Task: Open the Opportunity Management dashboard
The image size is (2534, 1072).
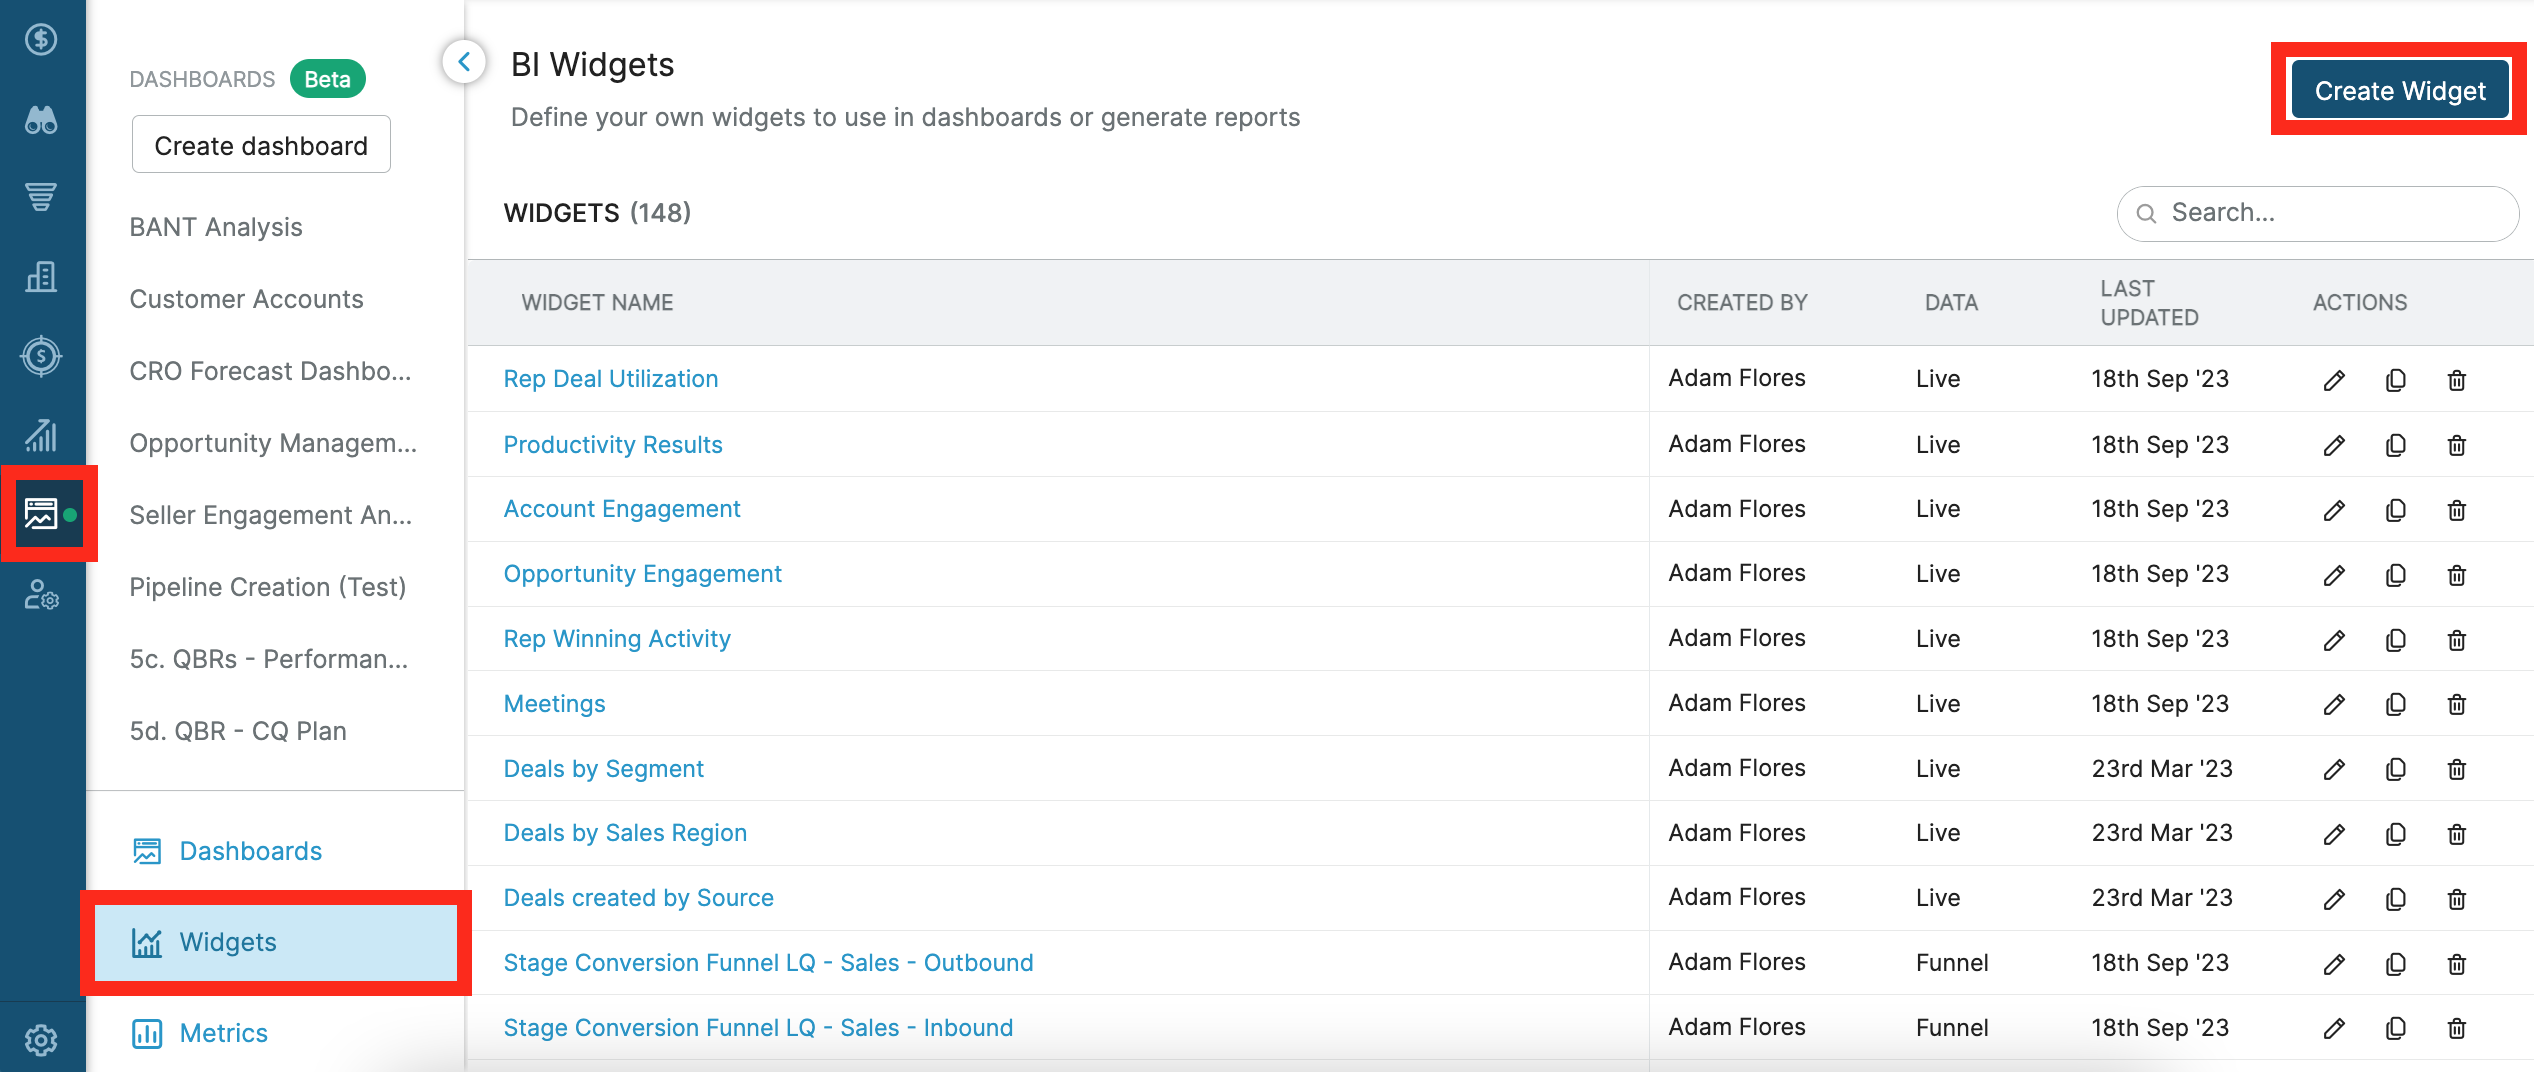Action: coord(273,443)
